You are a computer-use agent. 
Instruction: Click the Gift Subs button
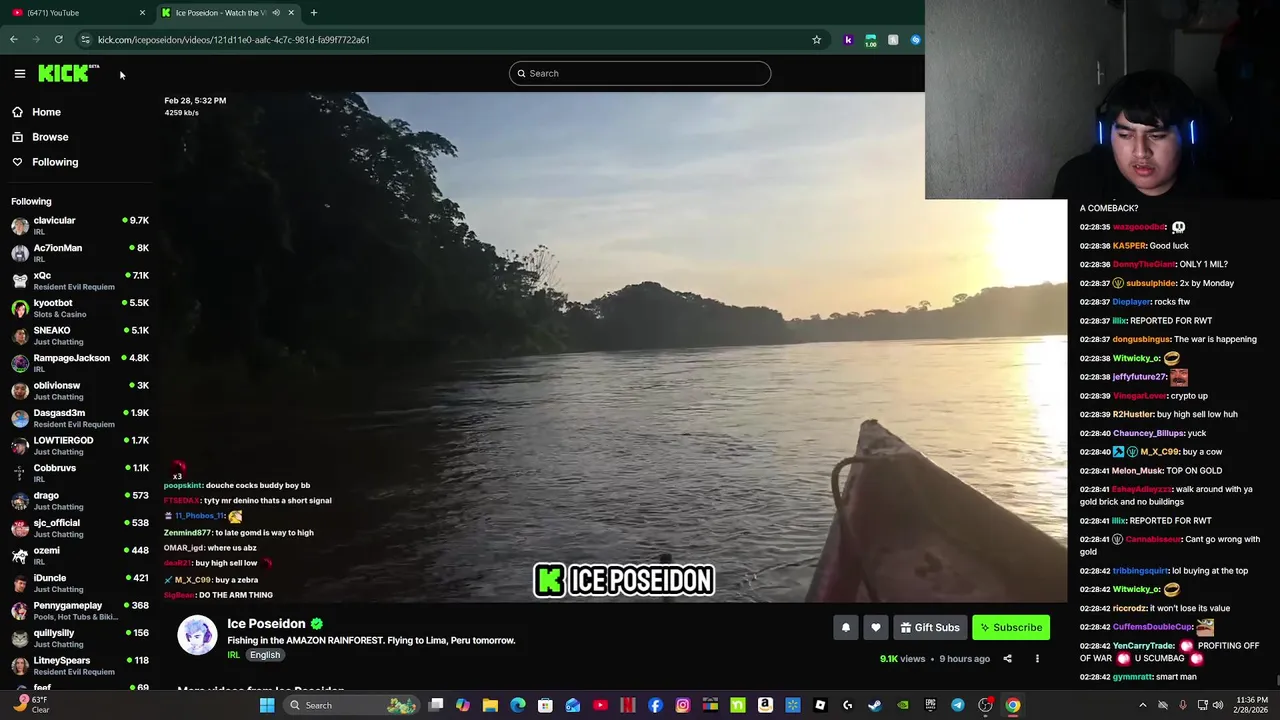point(930,628)
